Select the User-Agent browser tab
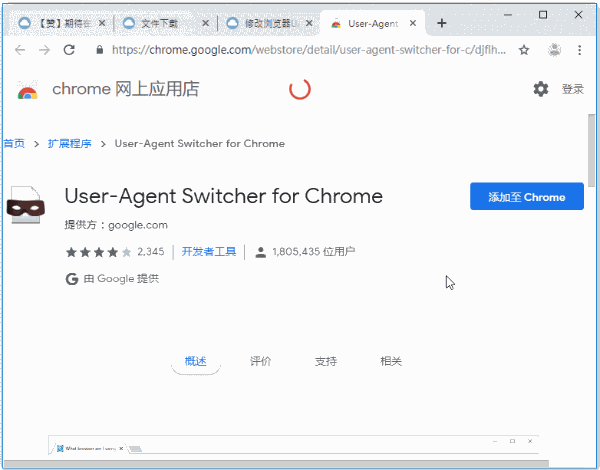 [371, 23]
